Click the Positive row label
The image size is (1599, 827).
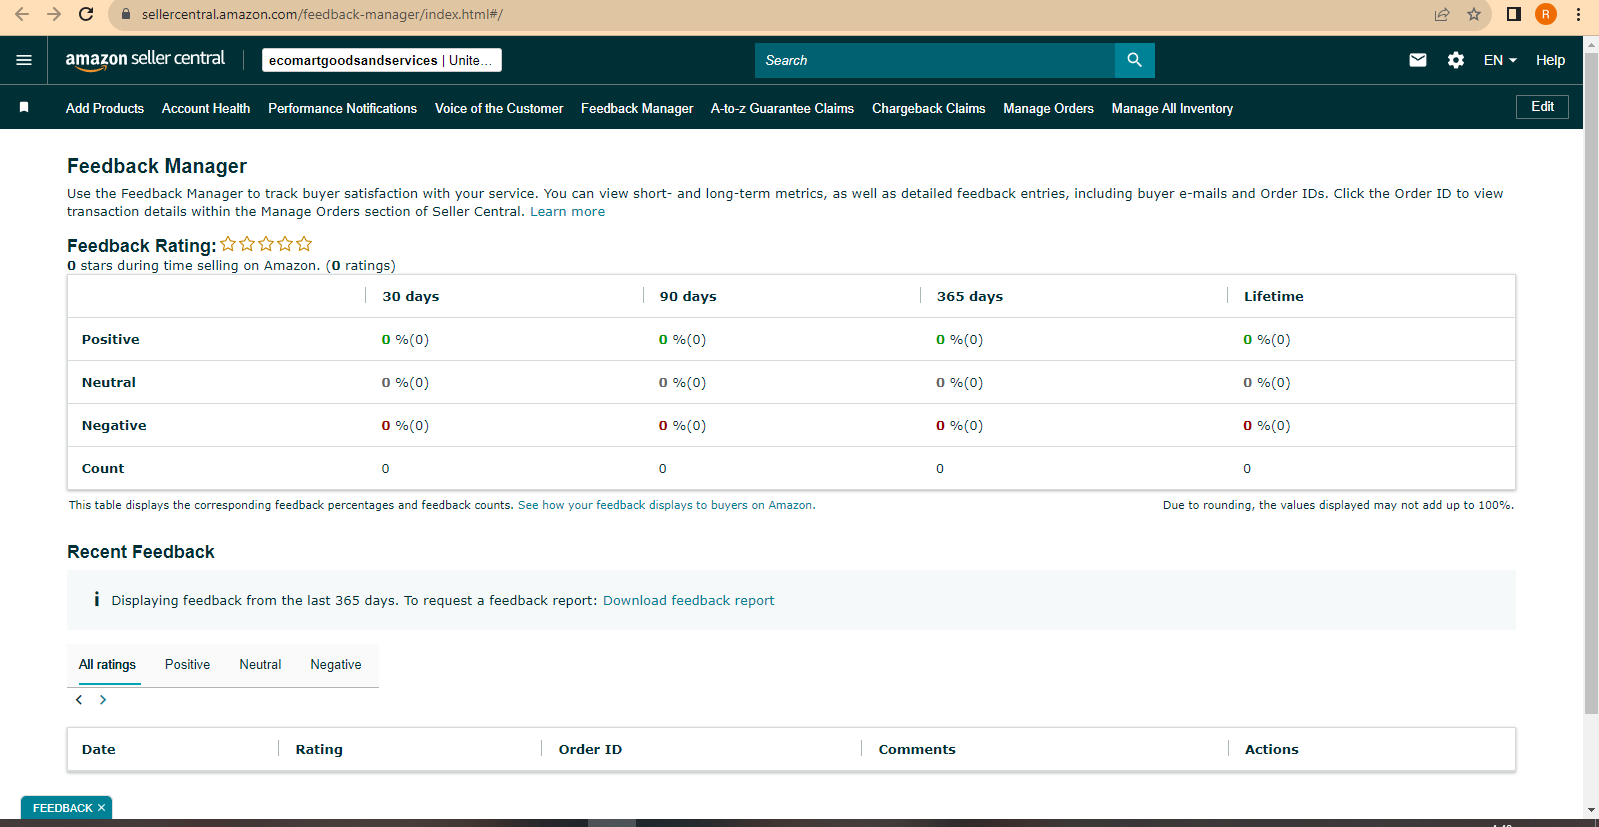click(110, 339)
